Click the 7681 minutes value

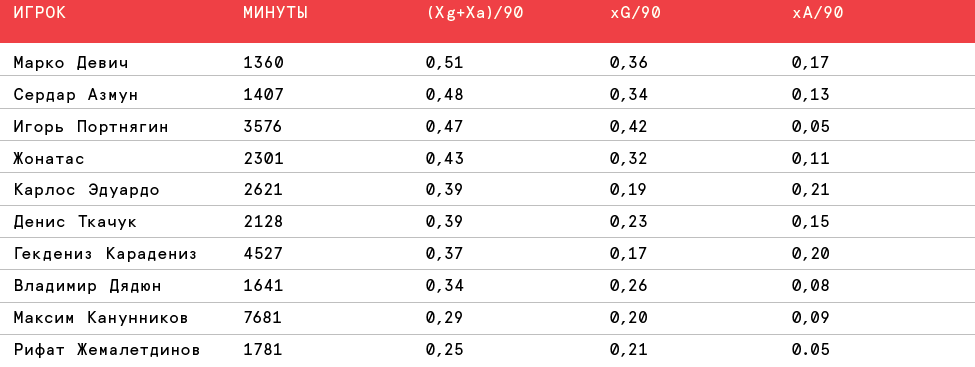263,318
